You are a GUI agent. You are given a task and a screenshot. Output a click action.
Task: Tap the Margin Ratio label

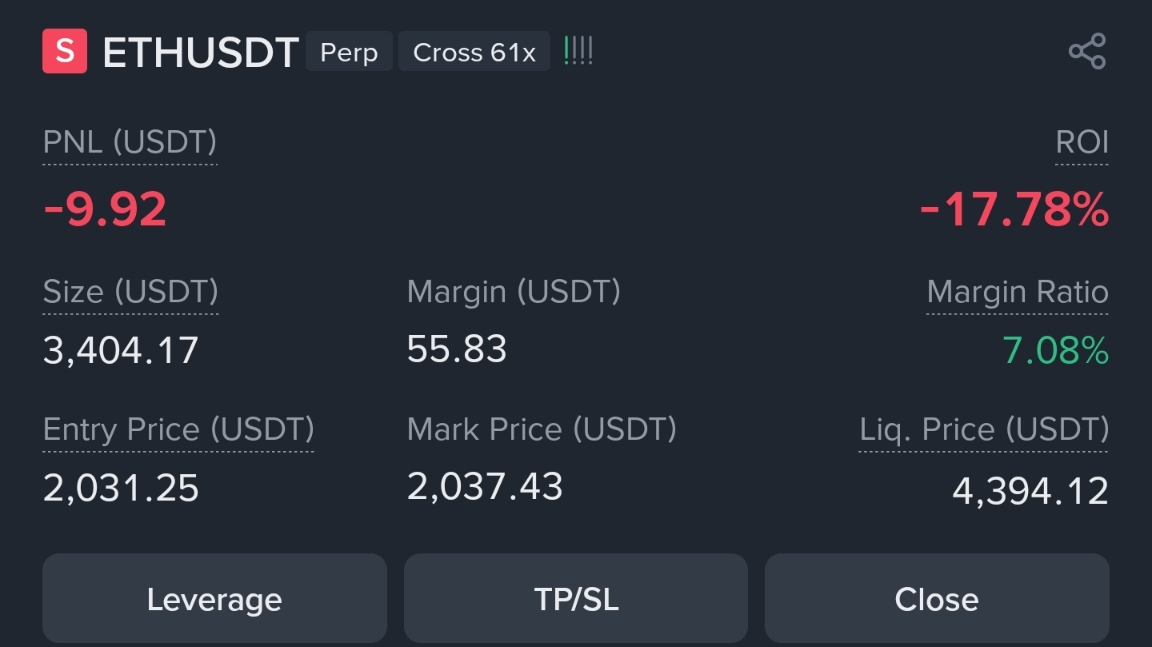point(1018,292)
